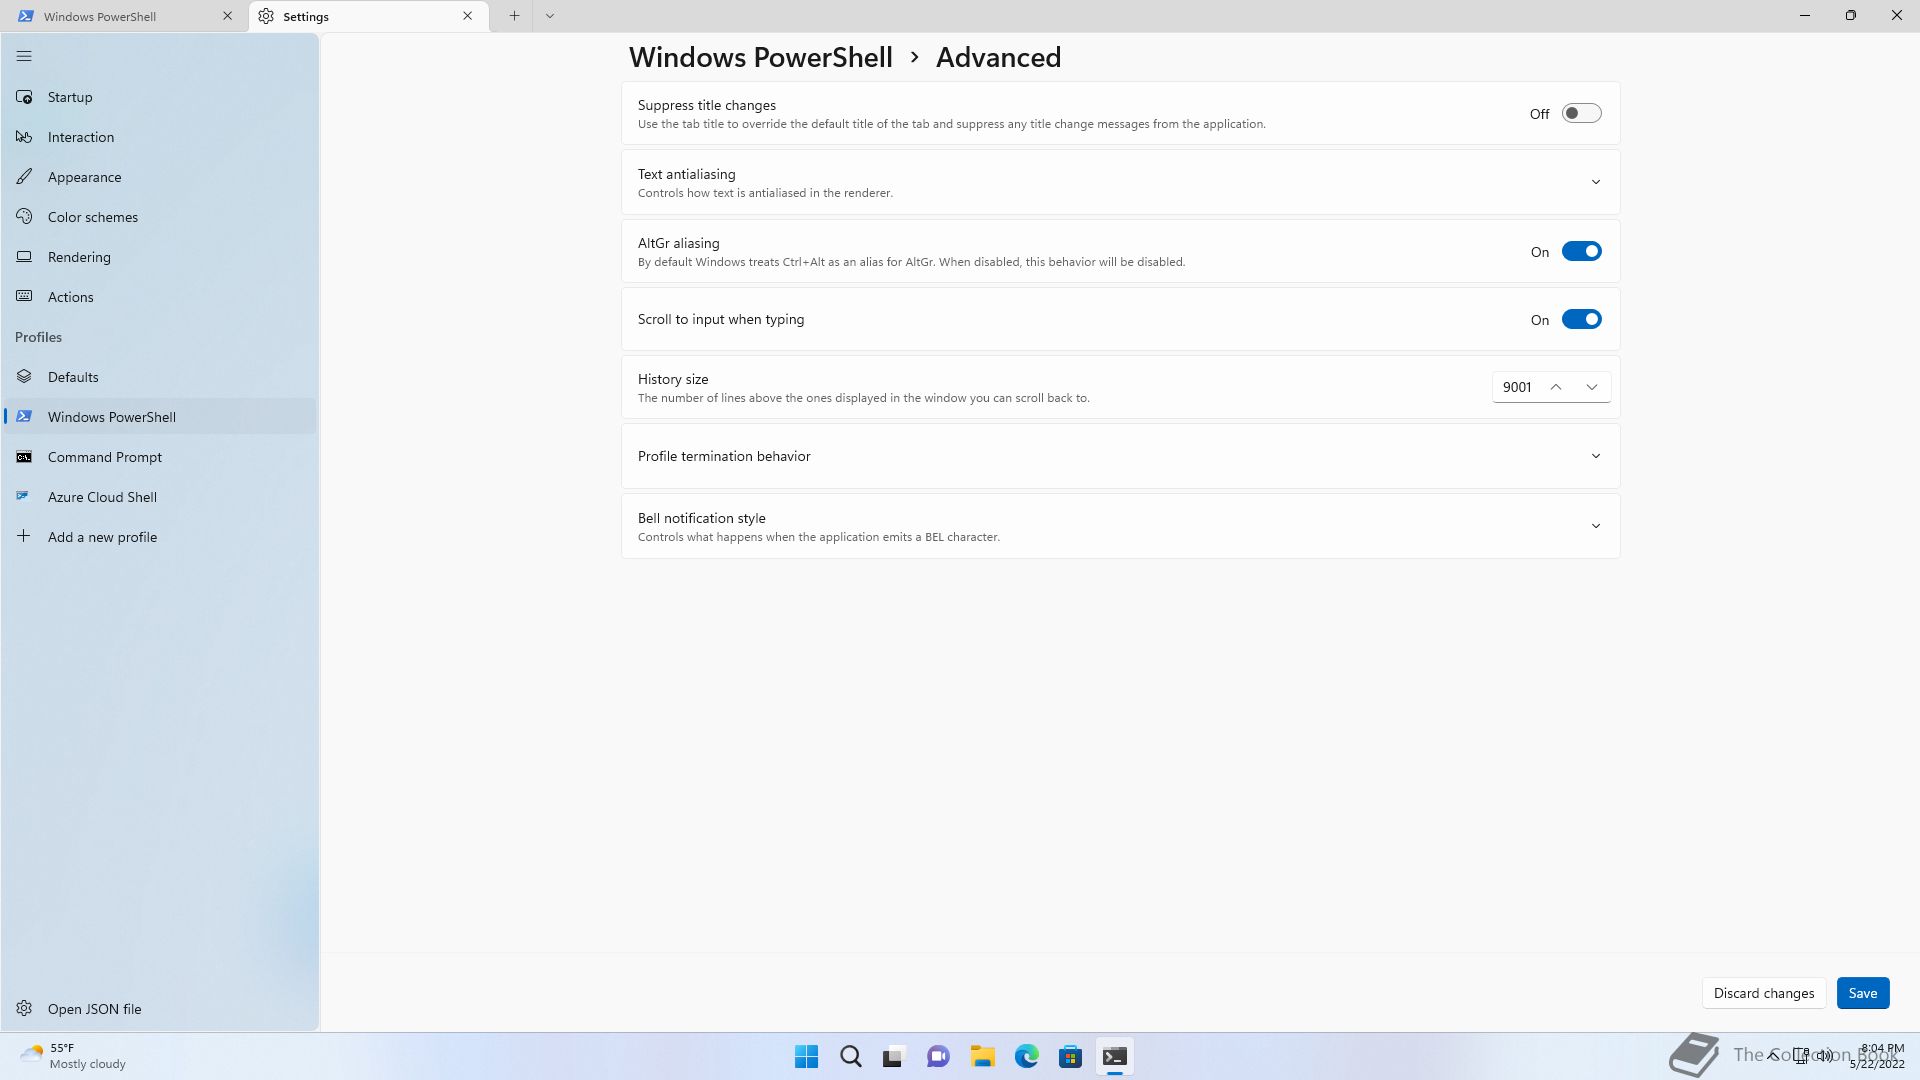Click Add a new profile

160,537
